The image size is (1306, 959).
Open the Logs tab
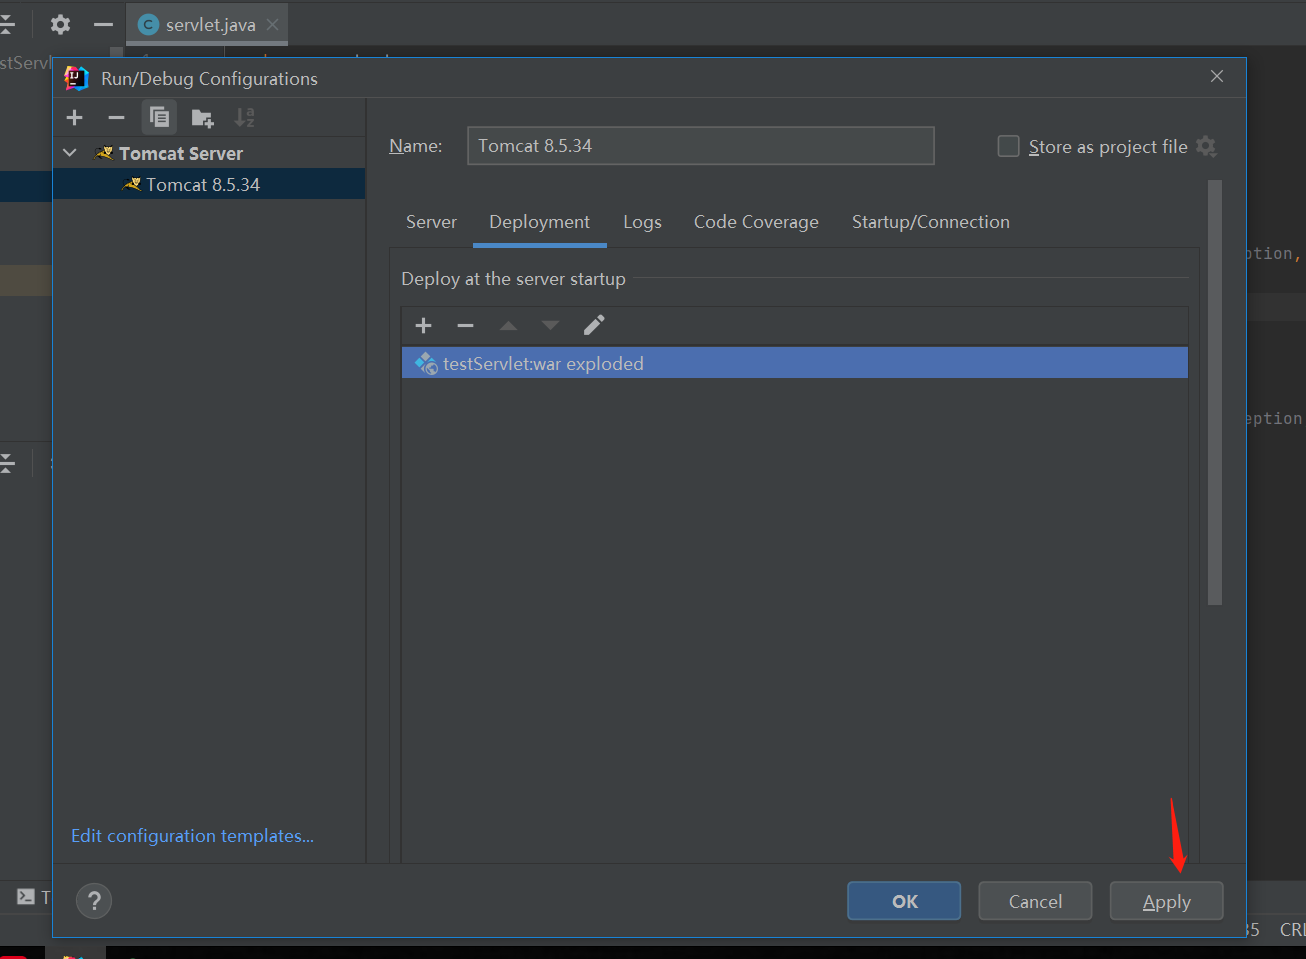642,222
